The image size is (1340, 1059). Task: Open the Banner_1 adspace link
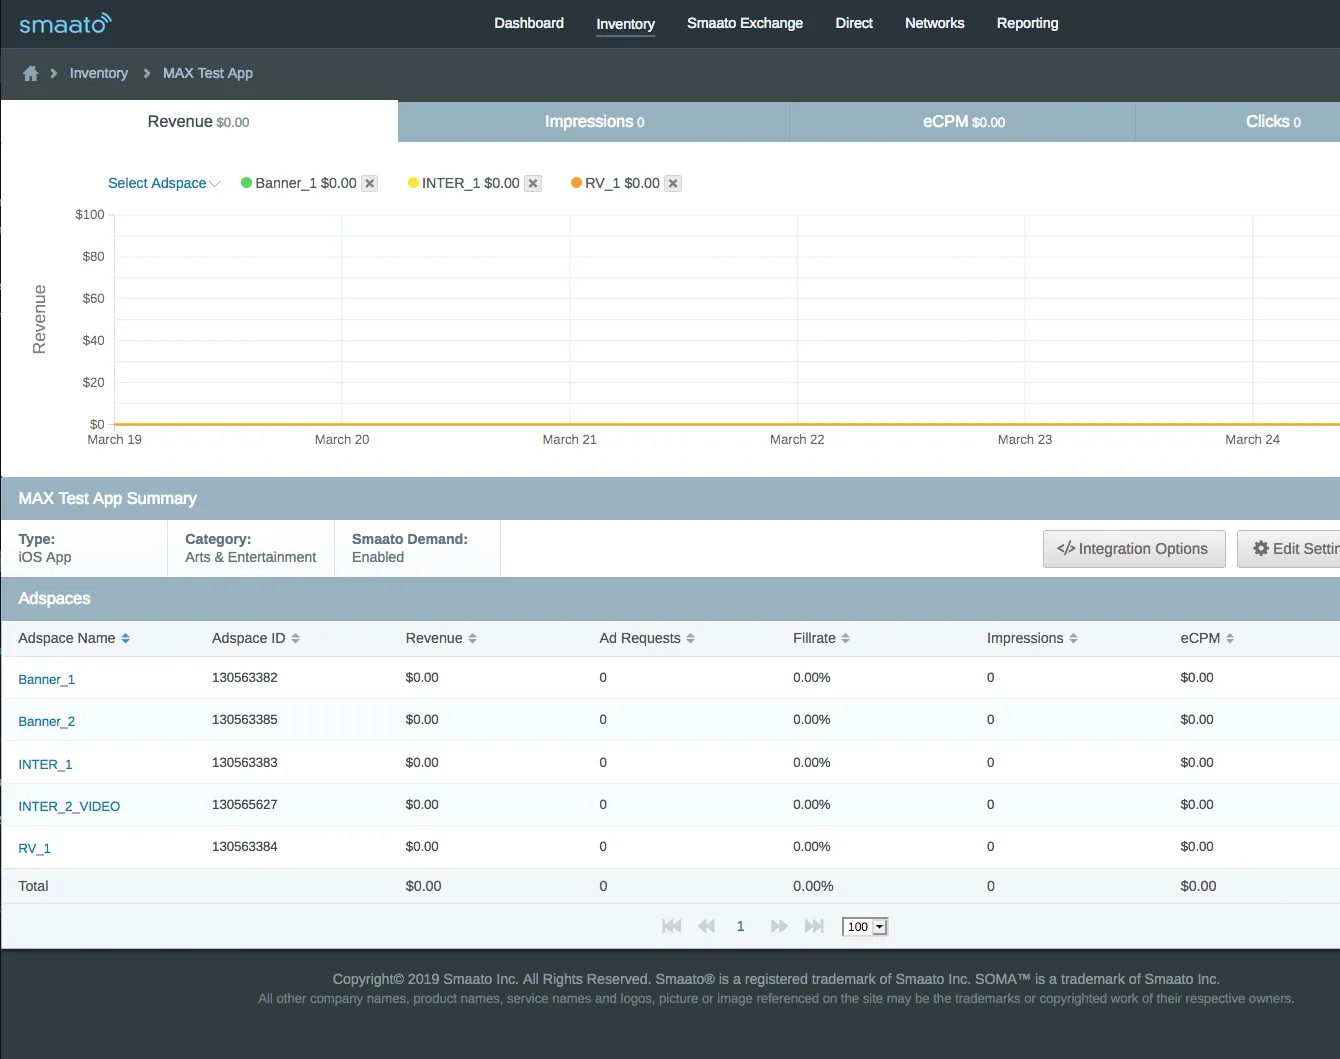(46, 679)
